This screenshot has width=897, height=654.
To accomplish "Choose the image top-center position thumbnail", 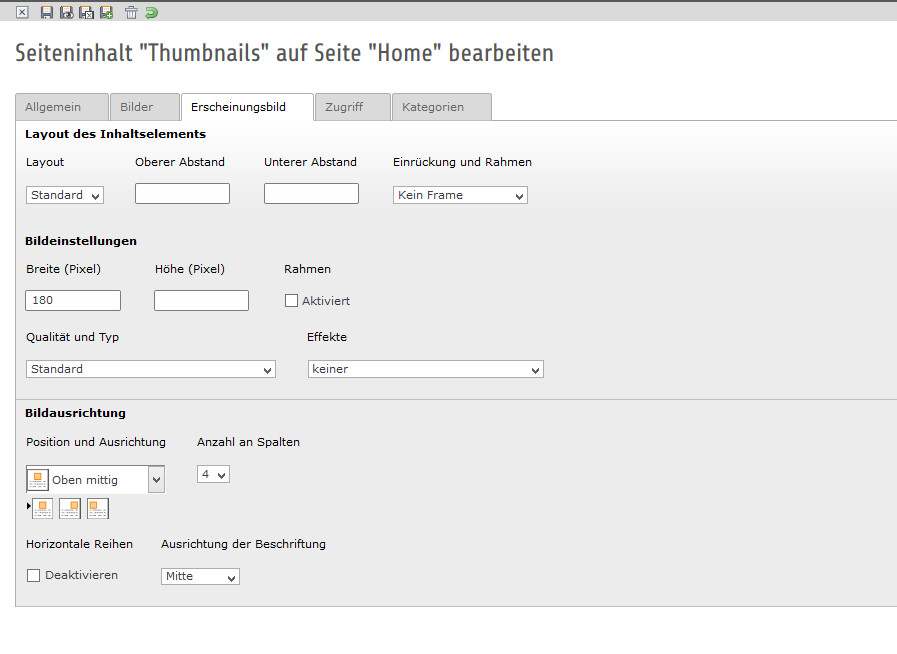I will click(42, 508).
